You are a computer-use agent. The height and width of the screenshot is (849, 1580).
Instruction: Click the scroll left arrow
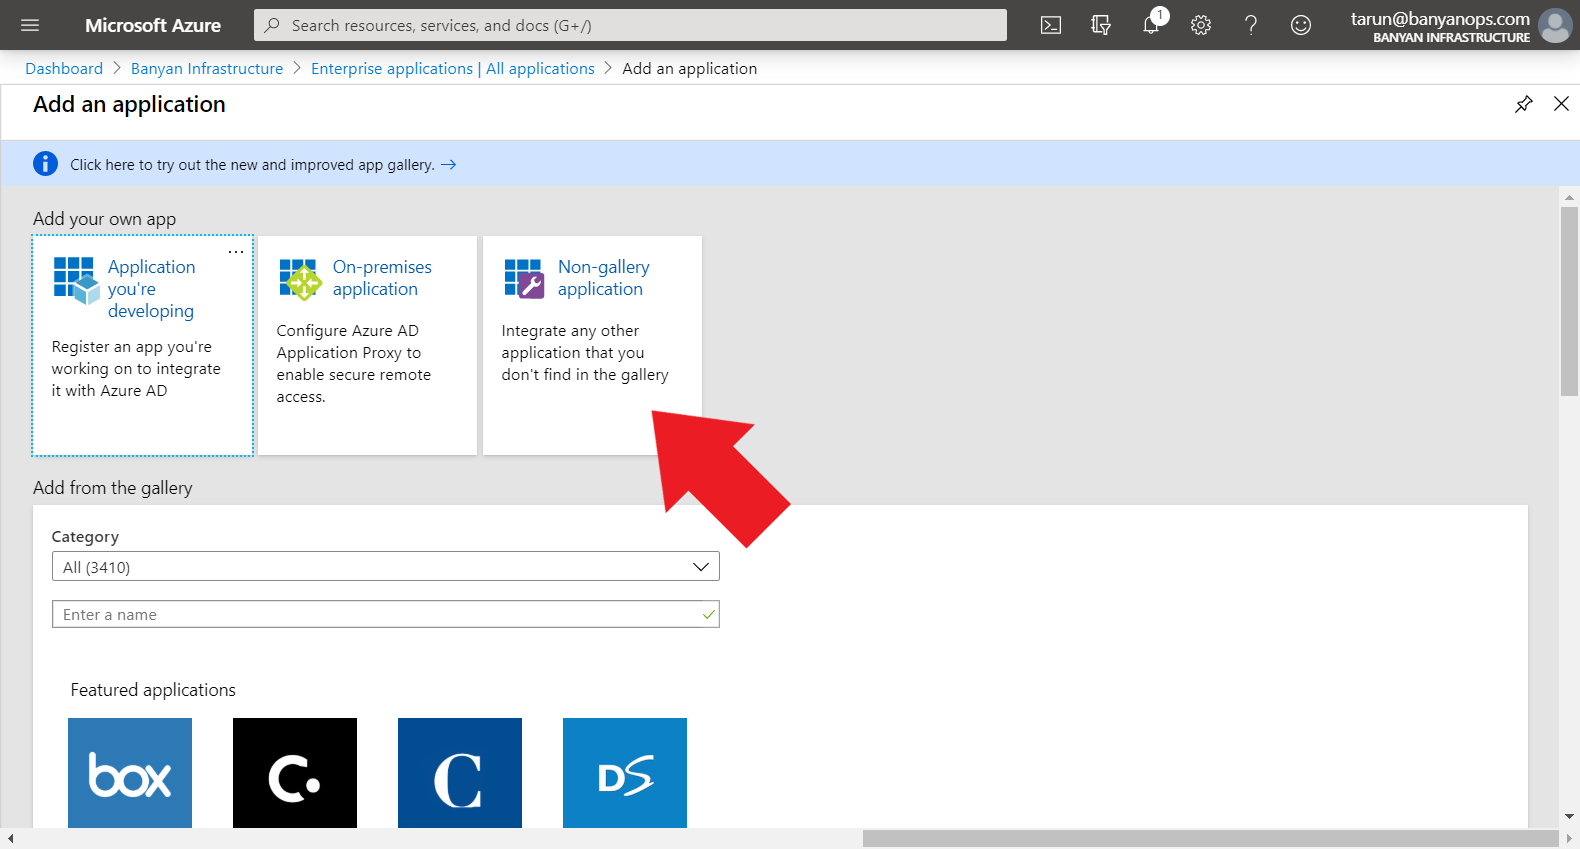(x=10, y=838)
